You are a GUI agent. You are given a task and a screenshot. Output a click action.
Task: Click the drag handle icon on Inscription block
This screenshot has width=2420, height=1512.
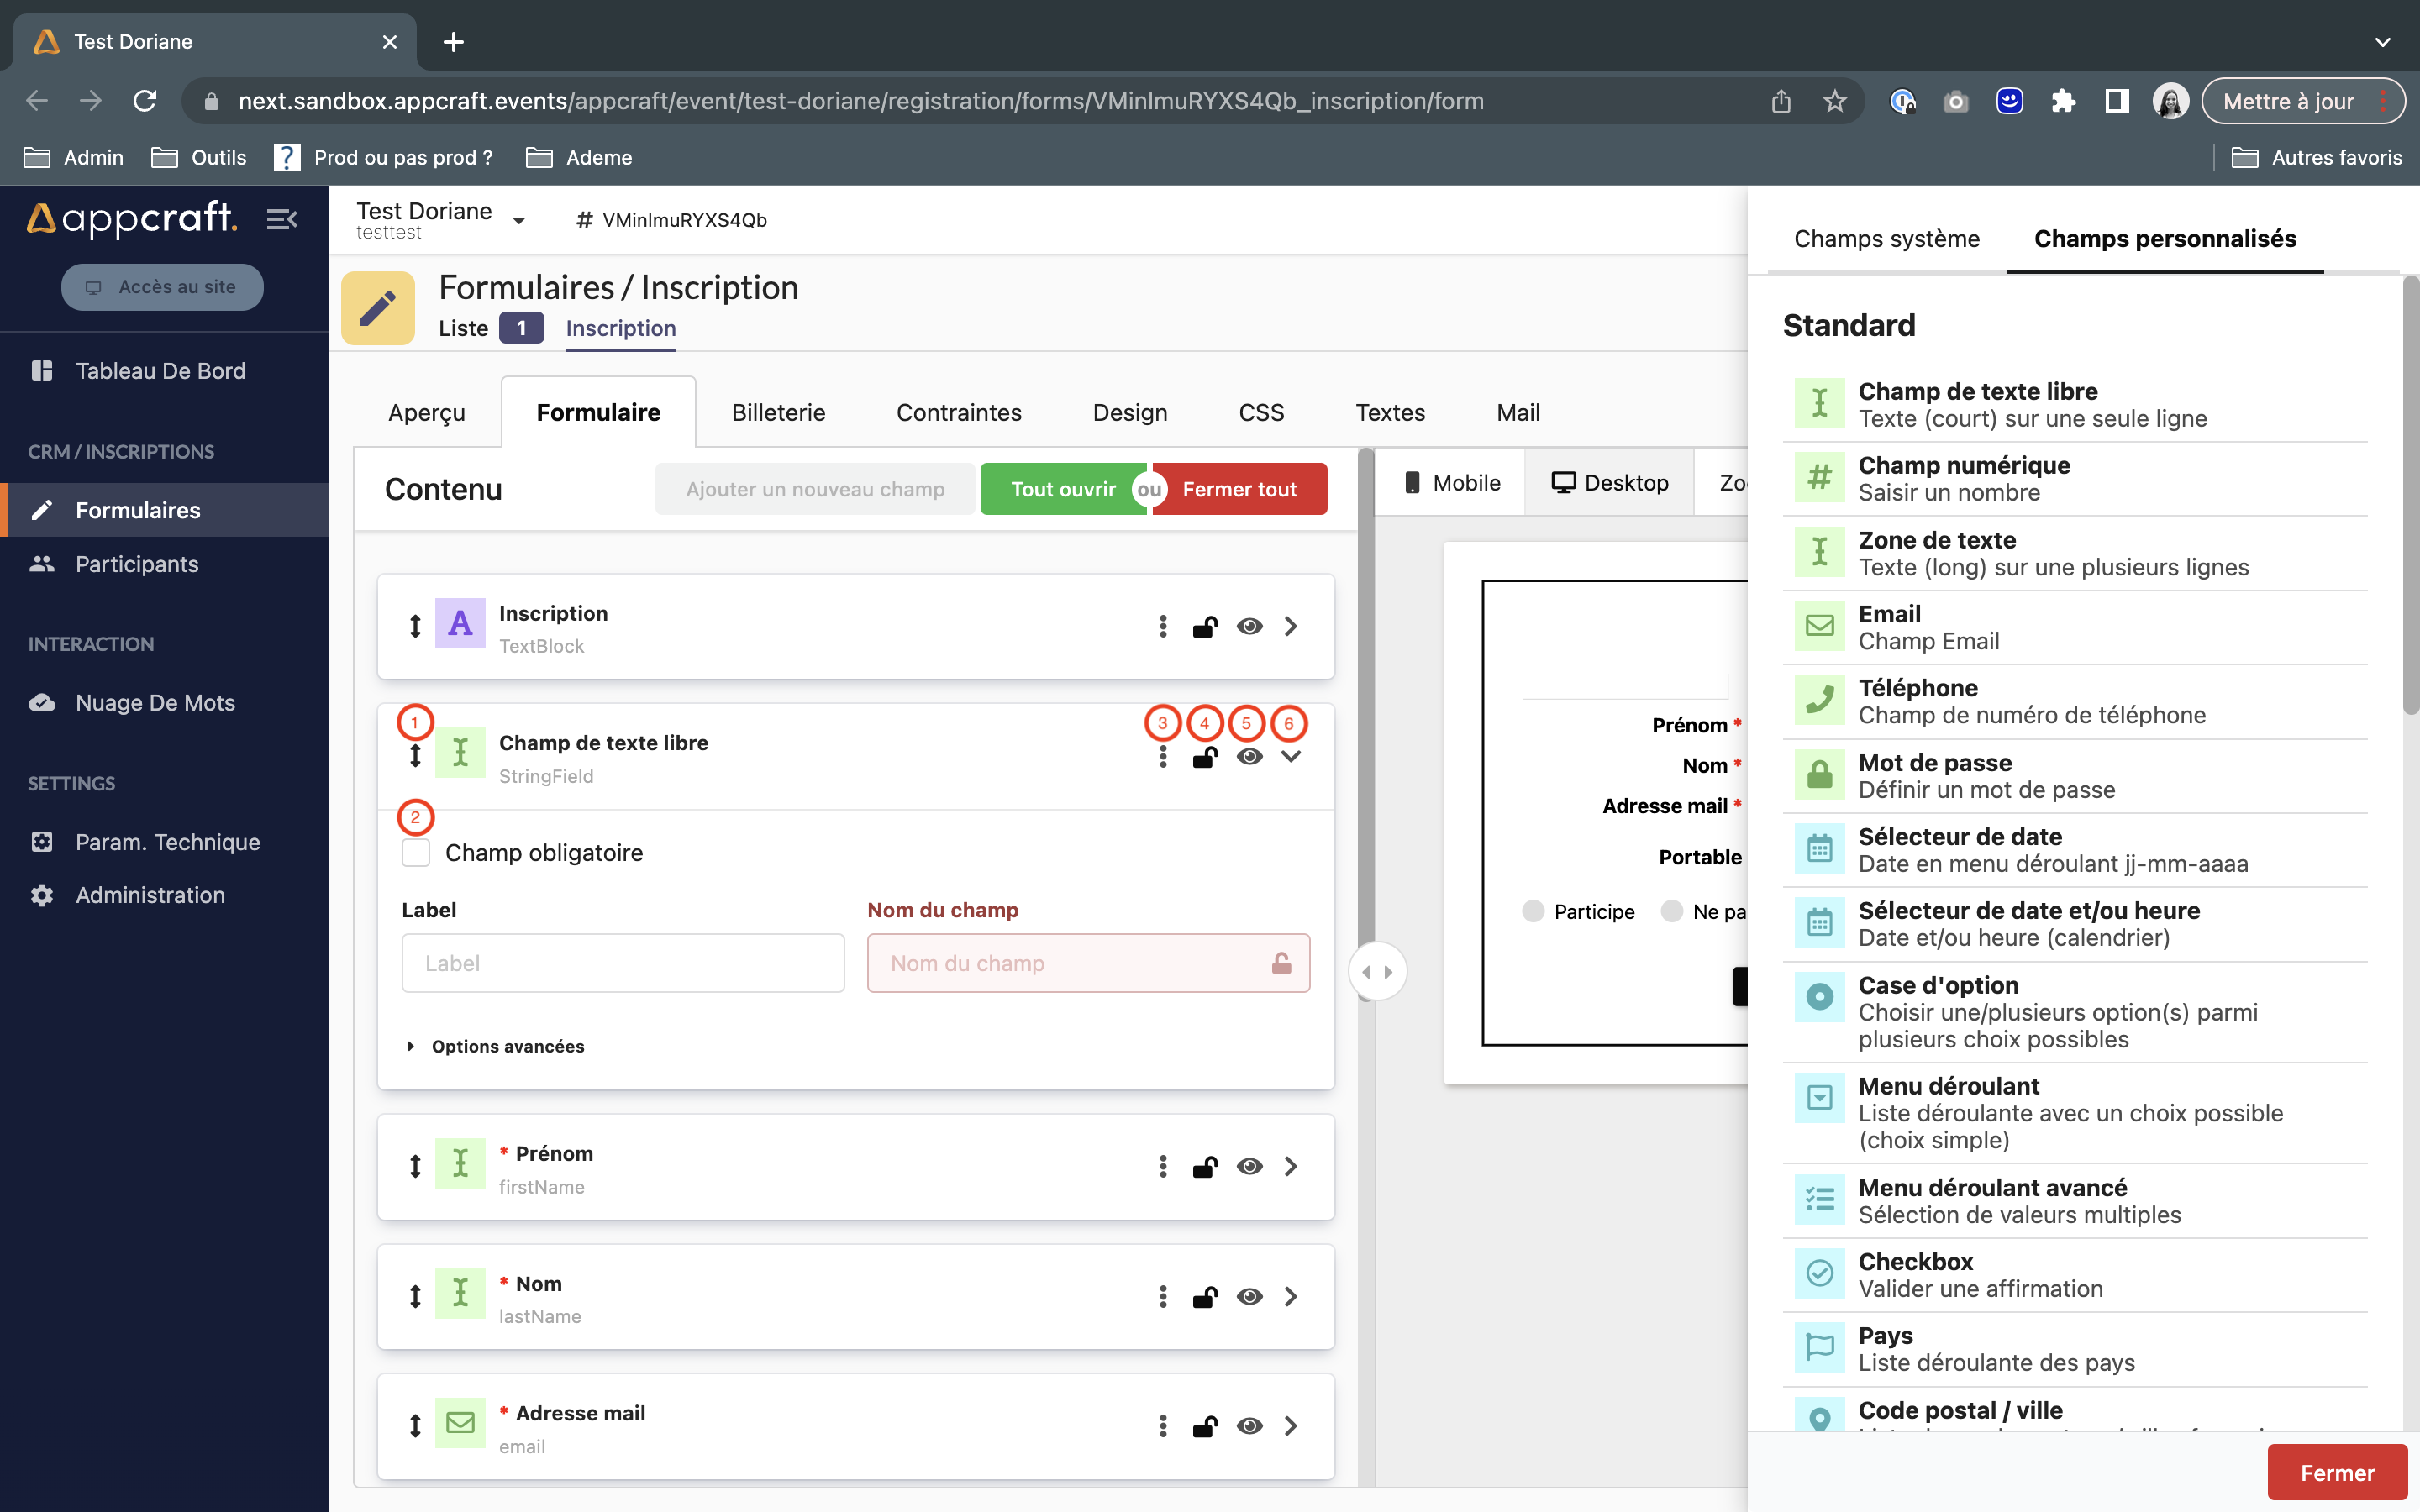tap(413, 625)
